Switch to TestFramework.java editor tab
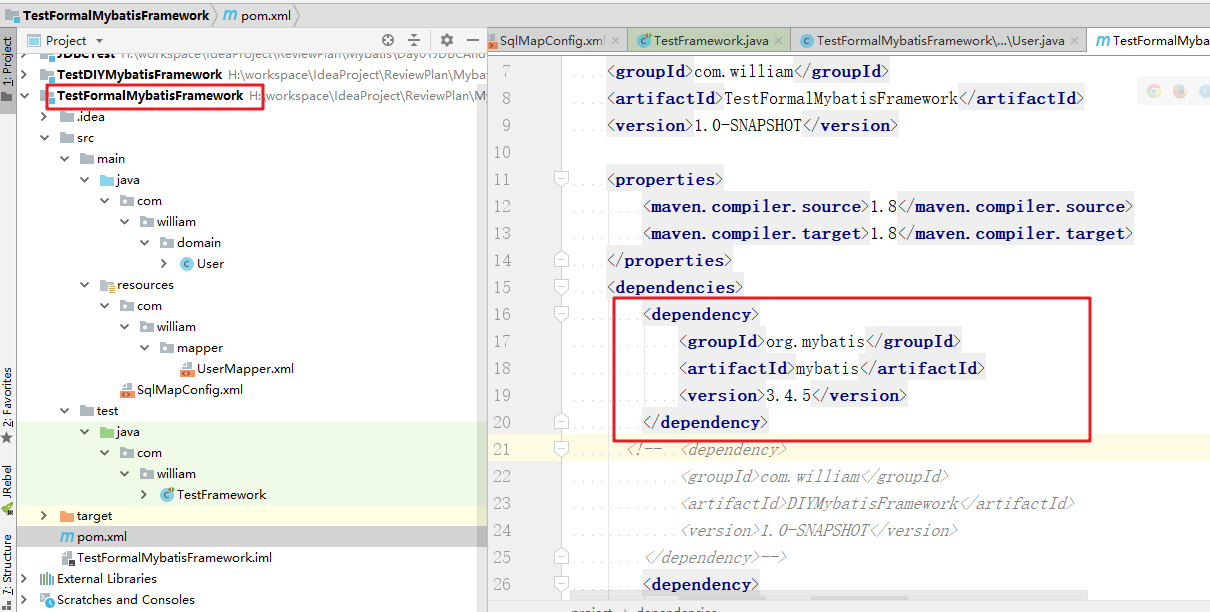Viewport: 1210px width, 612px height. tap(711, 41)
